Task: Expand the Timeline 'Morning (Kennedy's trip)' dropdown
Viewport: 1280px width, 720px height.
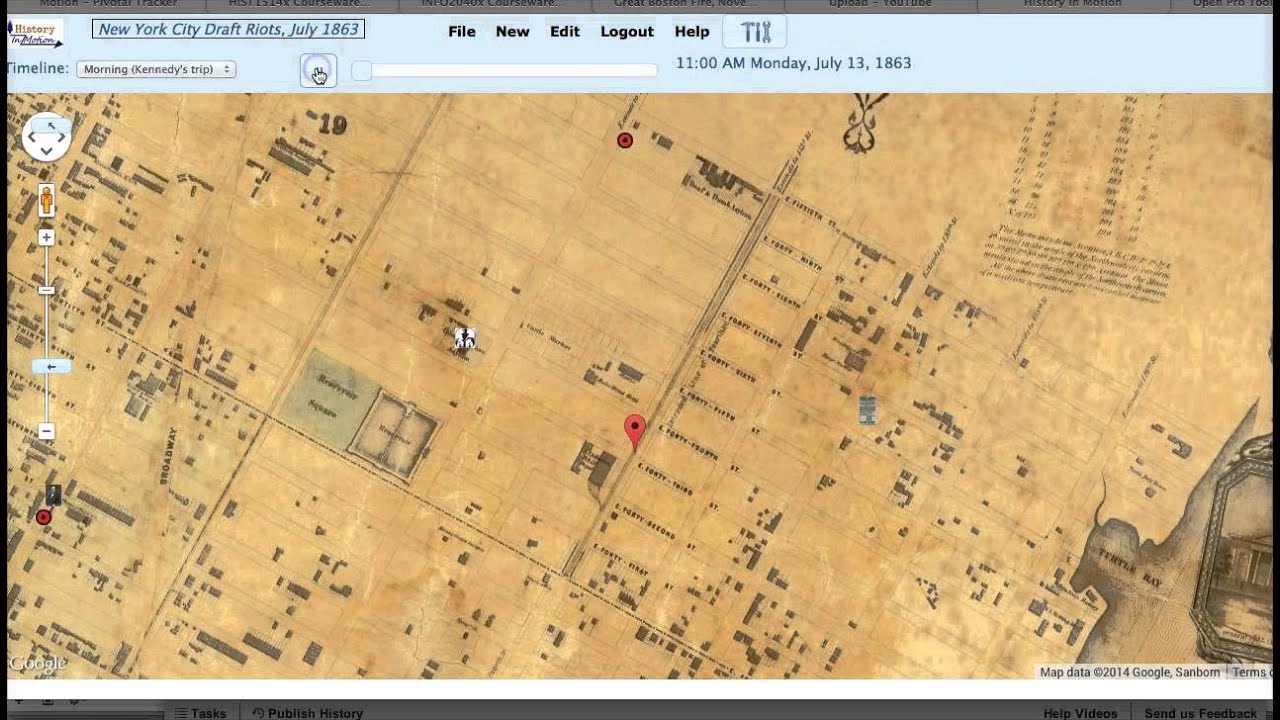Action: tap(156, 69)
